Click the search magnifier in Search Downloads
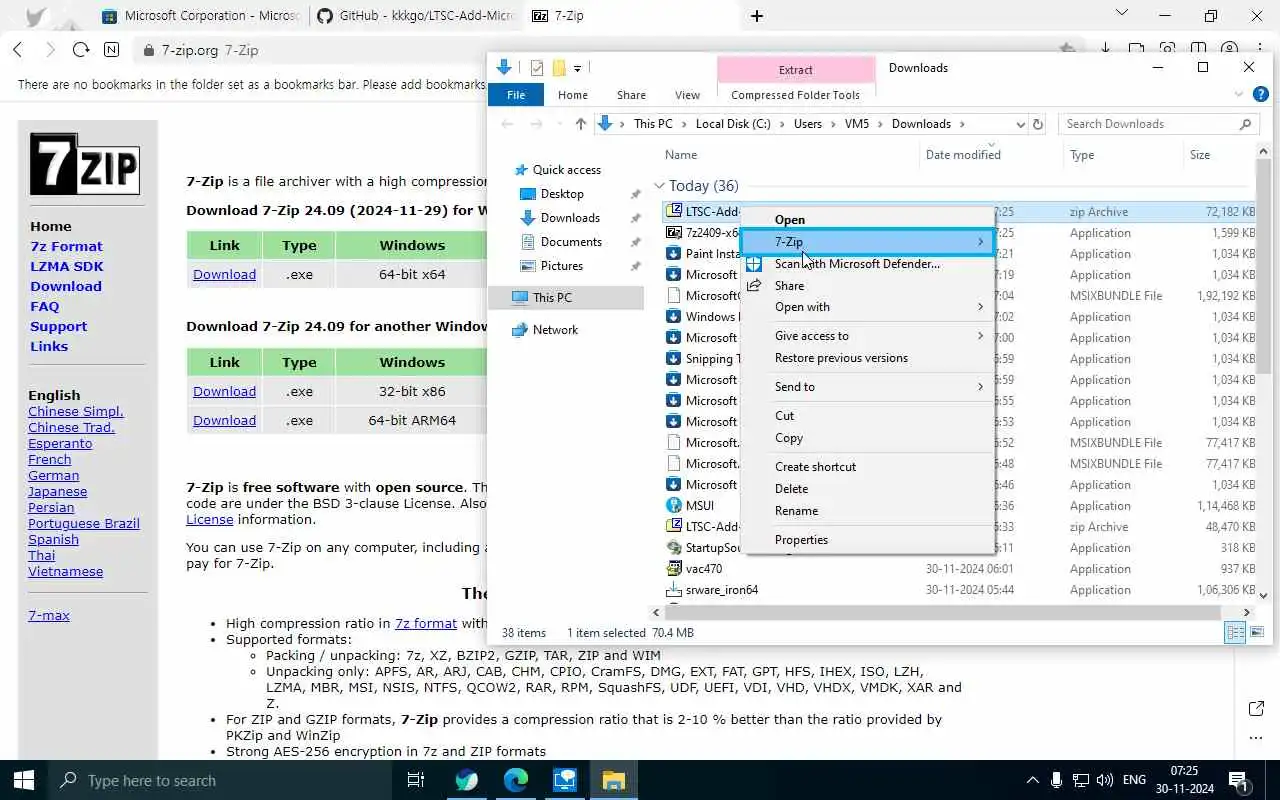Viewport: 1280px width, 800px height. (1245, 124)
